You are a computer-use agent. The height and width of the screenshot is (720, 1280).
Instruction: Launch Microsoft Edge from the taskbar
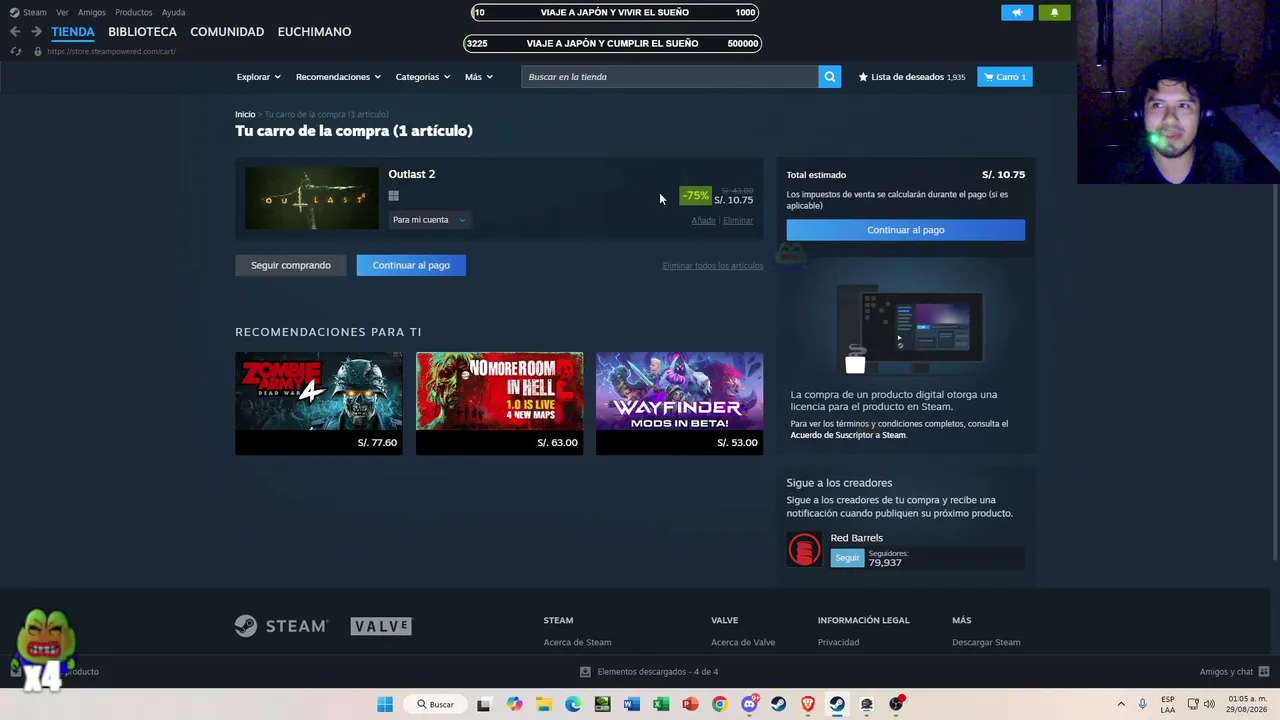[x=573, y=704]
